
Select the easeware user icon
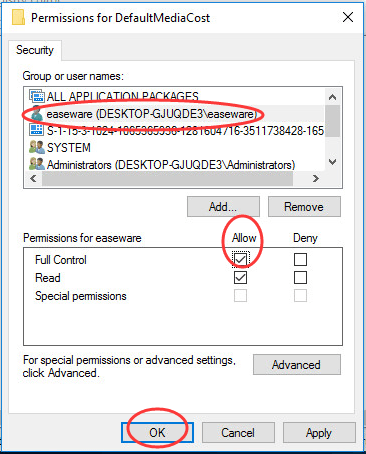tap(36, 114)
